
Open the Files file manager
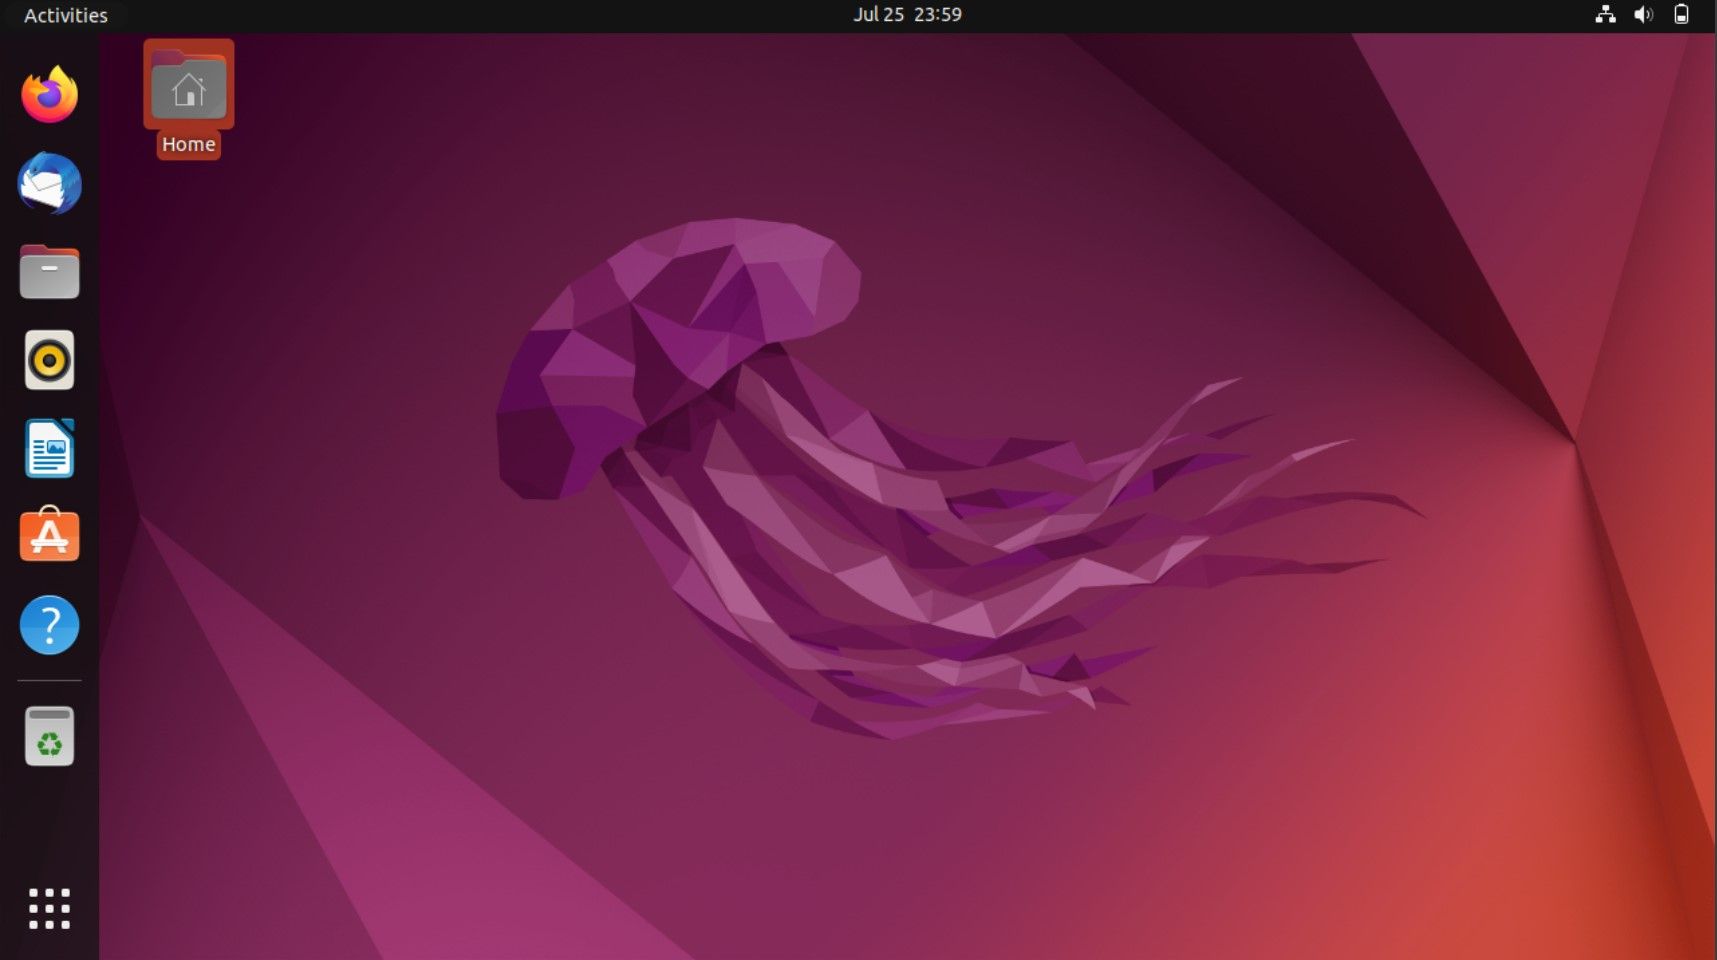click(48, 271)
